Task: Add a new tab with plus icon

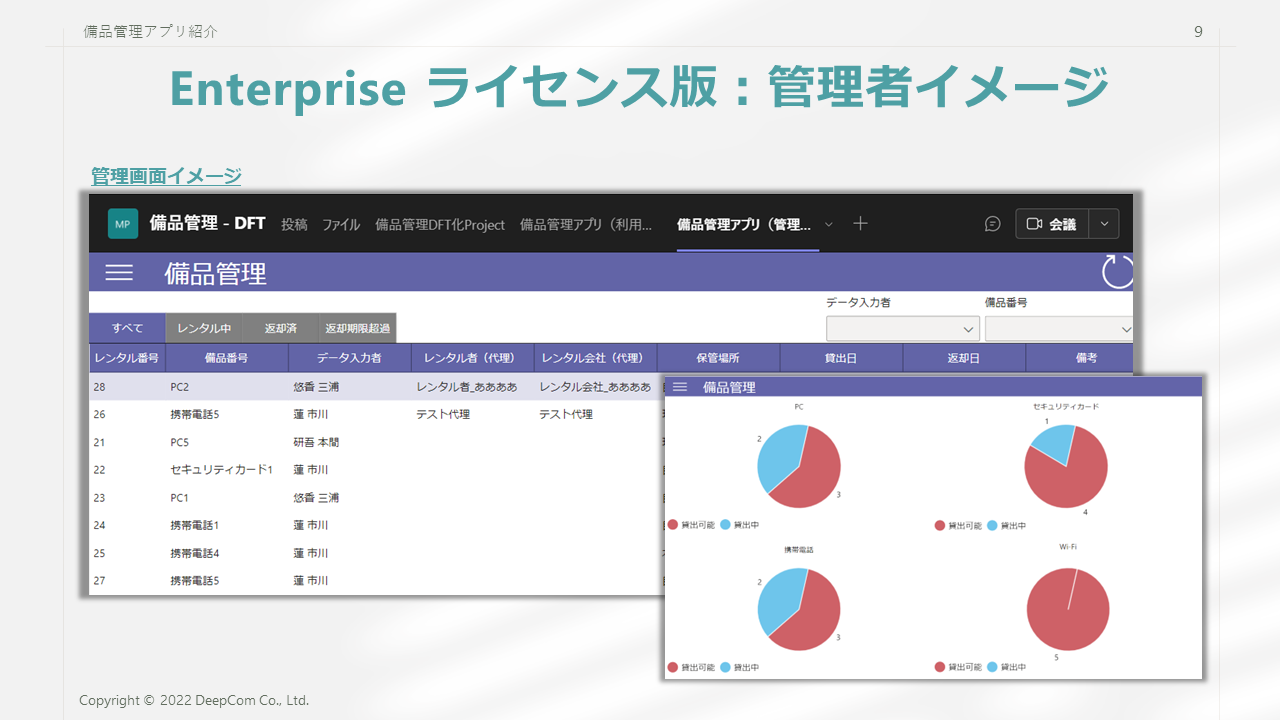Action: (860, 223)
